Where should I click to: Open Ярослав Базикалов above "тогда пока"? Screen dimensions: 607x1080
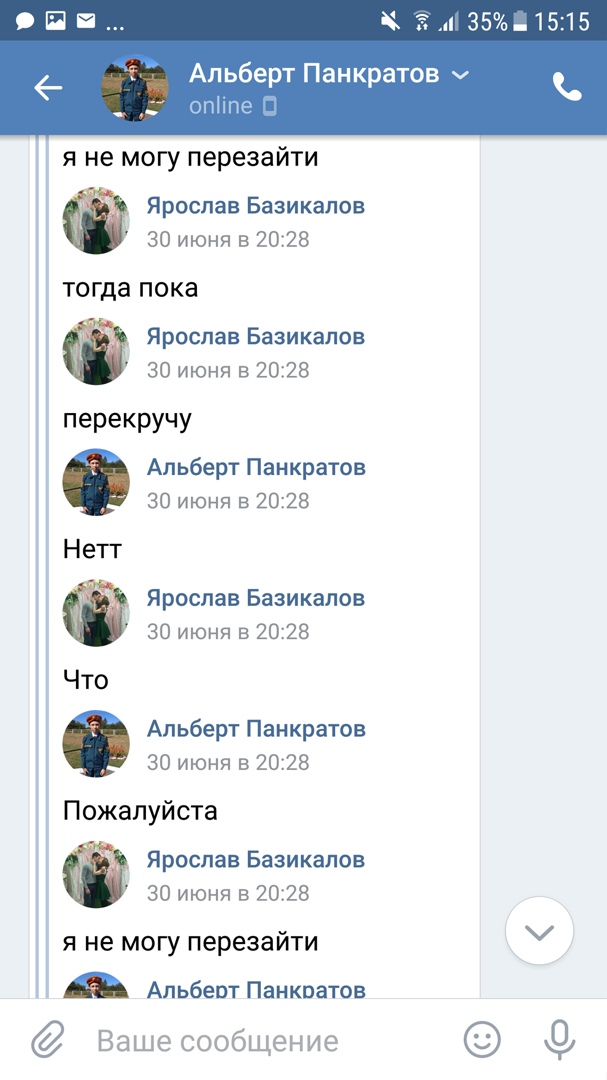[255, 206]
